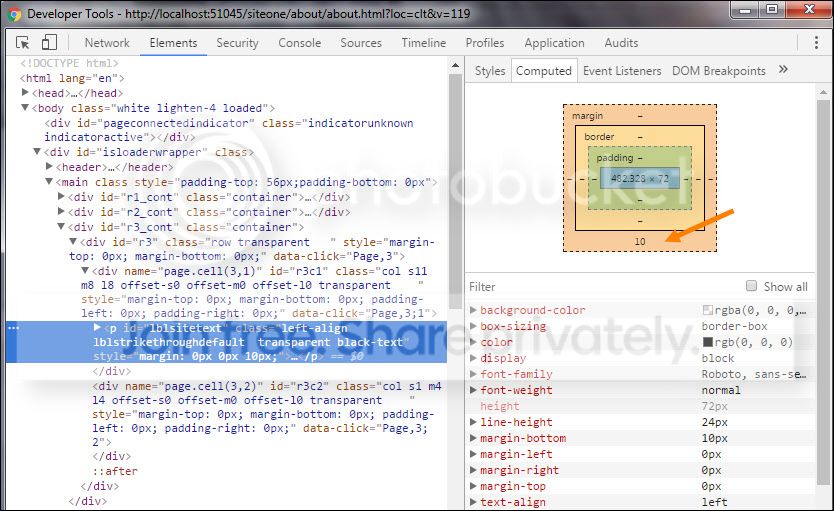Select the ::after pseudo element
834x511 pixels.
[x=115, y=471]
